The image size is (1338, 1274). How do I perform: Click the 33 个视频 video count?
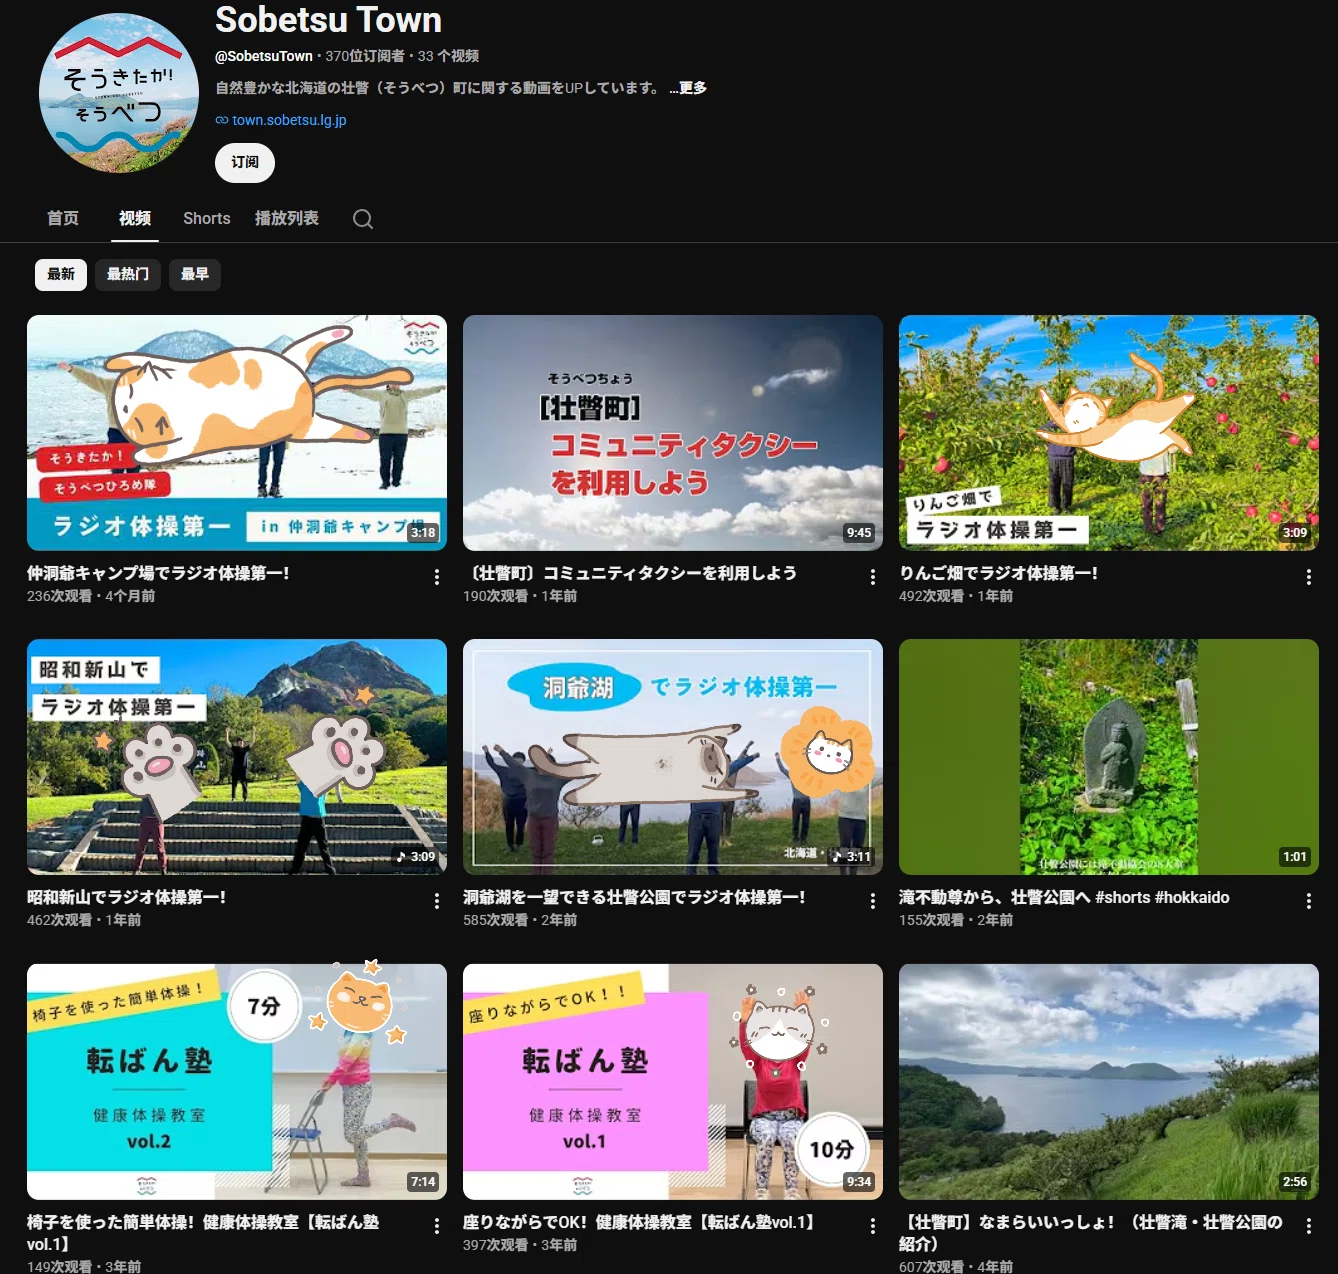[x=448, y=56]
